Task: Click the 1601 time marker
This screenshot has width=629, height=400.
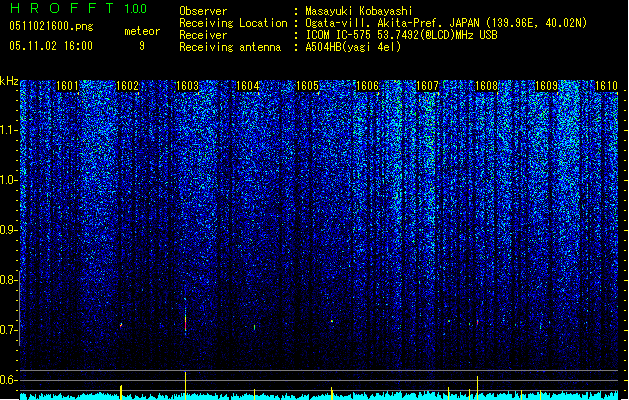Action: click(67, 86)
